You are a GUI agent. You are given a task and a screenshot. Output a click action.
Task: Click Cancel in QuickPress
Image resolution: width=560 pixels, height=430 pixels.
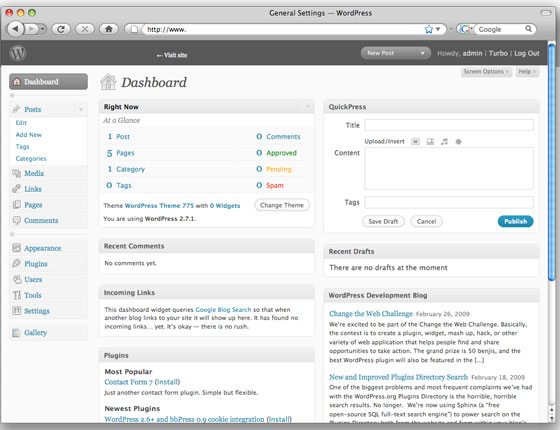[426, 221]
